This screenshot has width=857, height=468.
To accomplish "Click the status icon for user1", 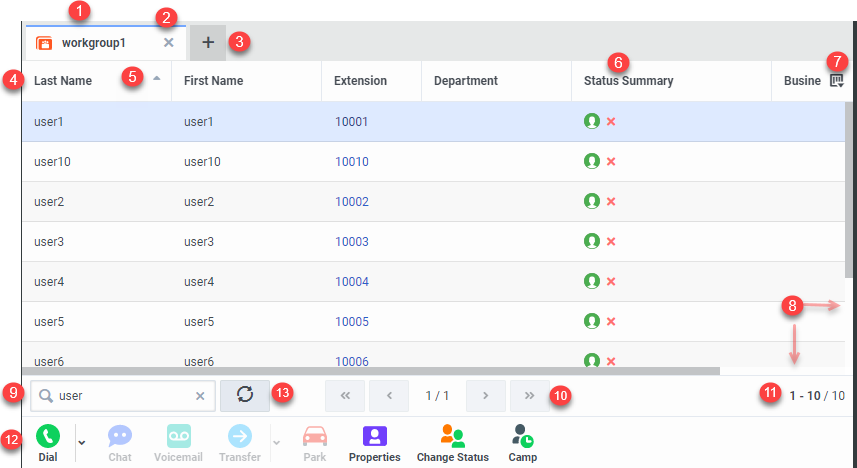I will 592,121.
